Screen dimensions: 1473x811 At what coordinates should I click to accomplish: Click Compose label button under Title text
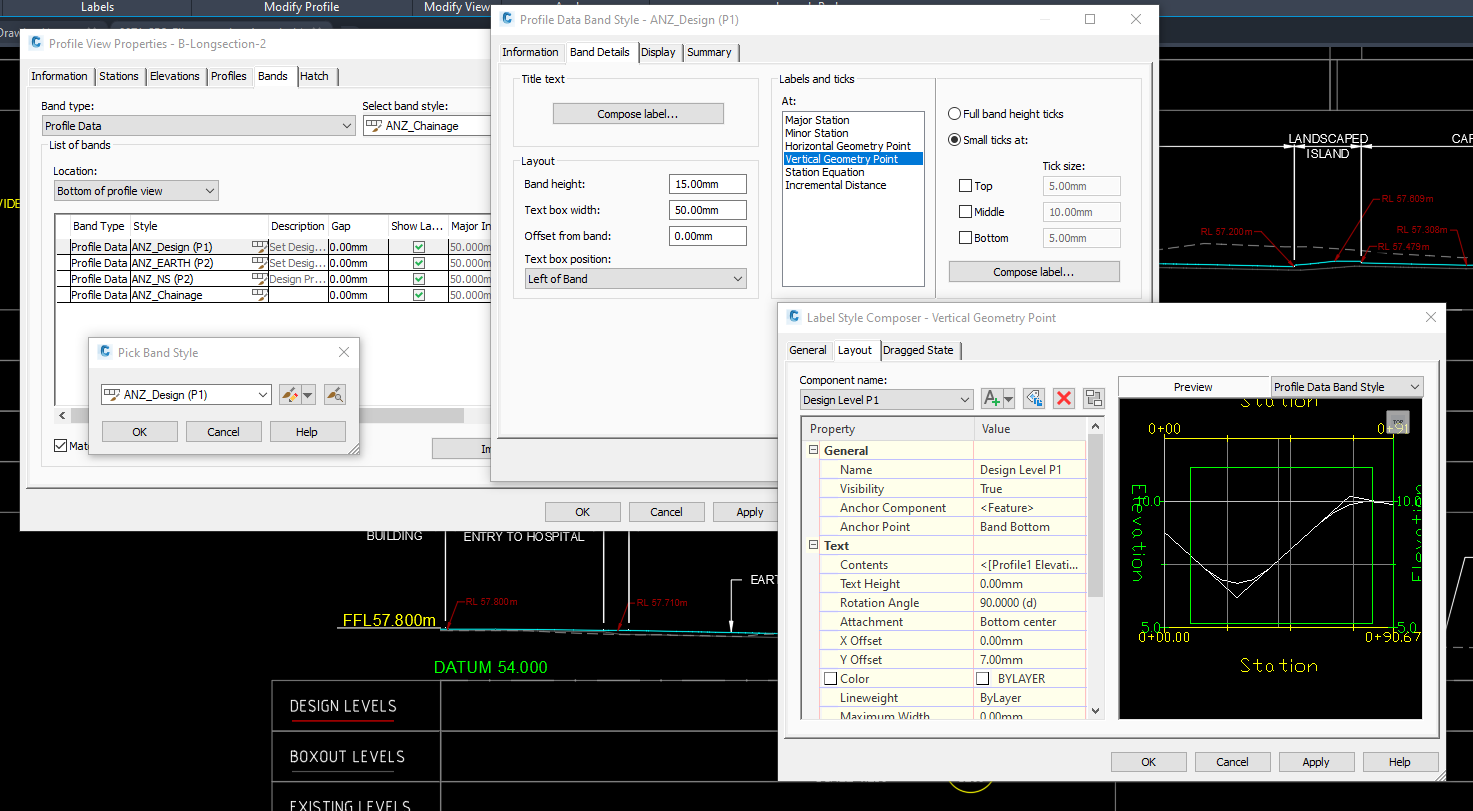(637, 114)
